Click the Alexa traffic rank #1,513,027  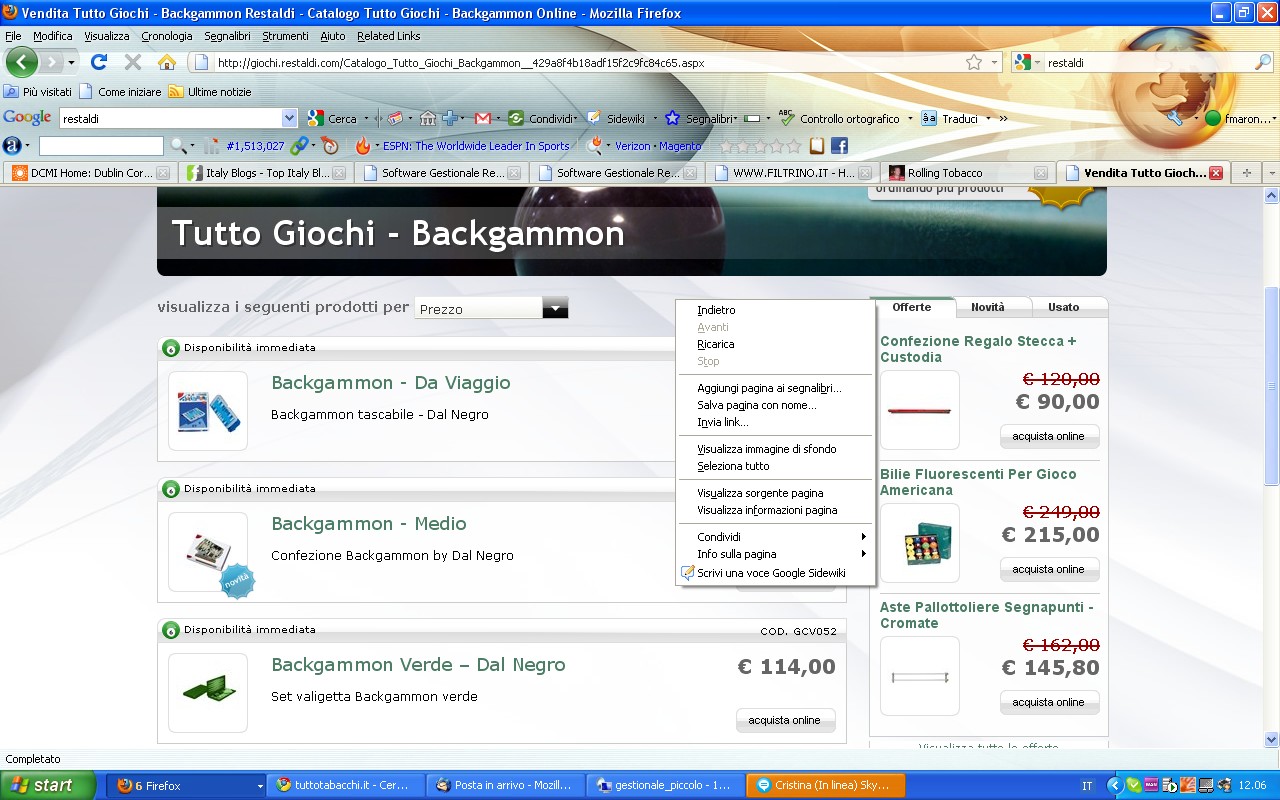click(x=255, y=146)
